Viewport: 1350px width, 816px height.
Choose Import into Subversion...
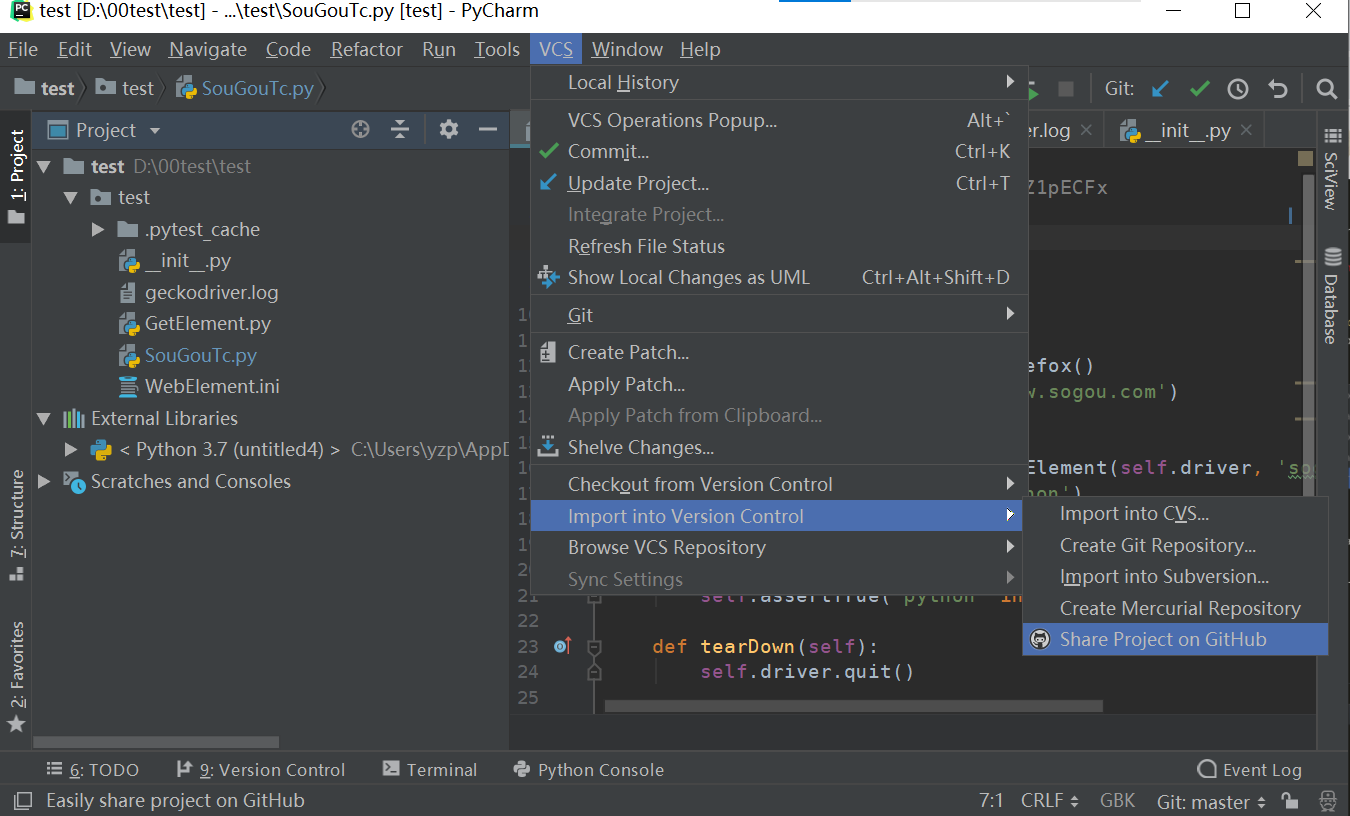pos(1175,577)
